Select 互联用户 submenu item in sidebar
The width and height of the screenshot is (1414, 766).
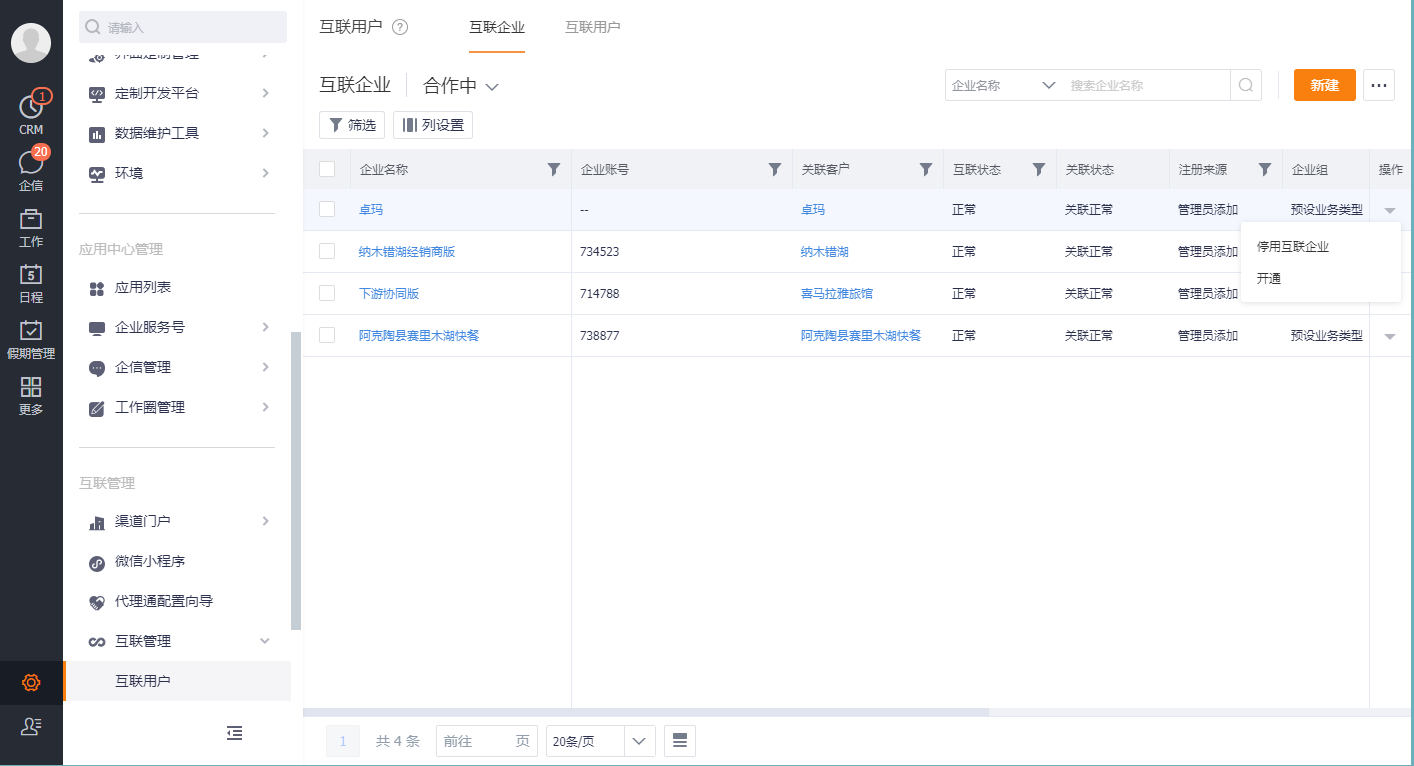[177, 681]
